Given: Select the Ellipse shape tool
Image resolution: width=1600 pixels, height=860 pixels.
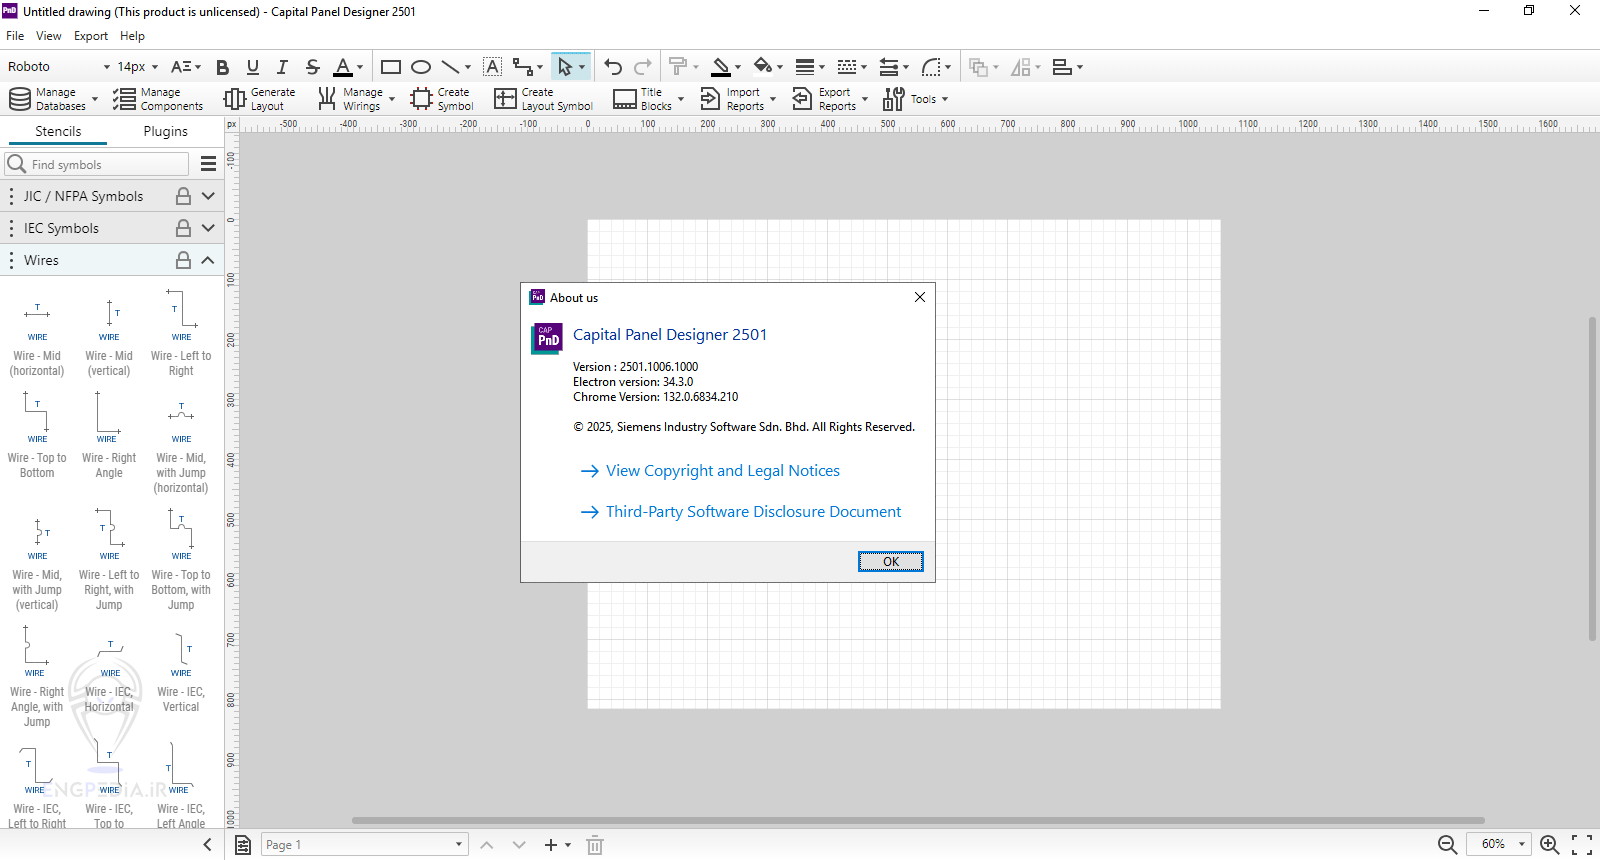Looking at the screenshot, I should [x=421, y=67].
